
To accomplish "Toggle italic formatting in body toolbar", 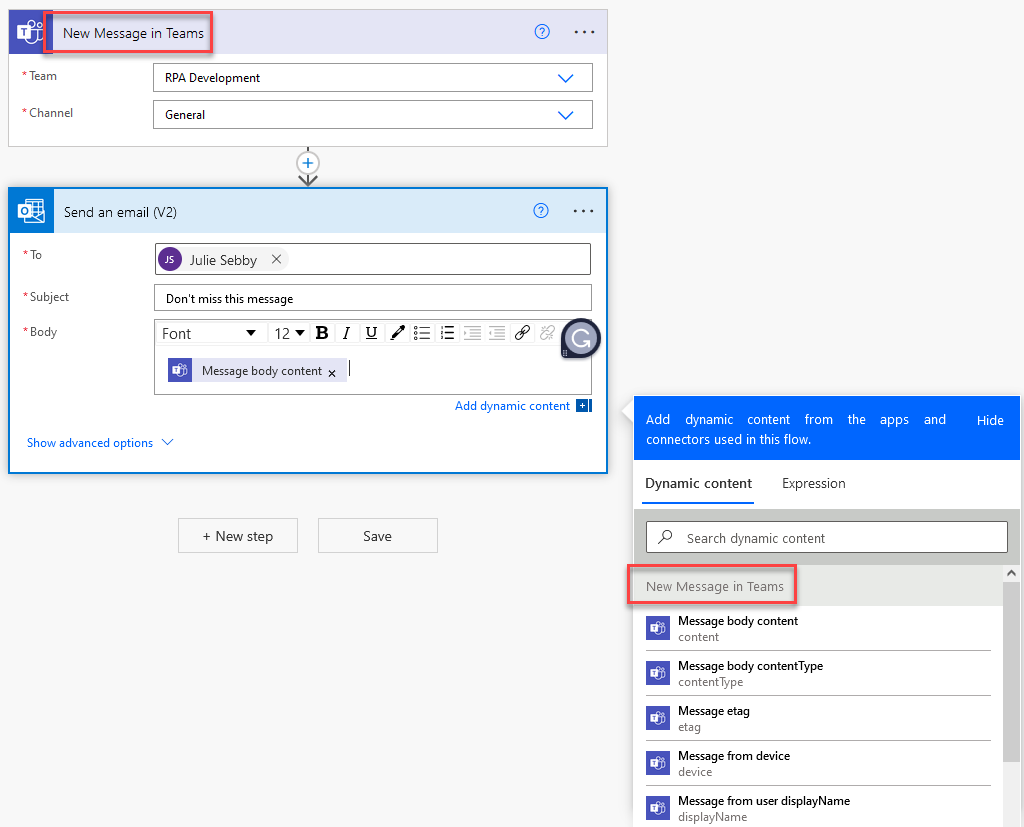I will pos(346,333).
